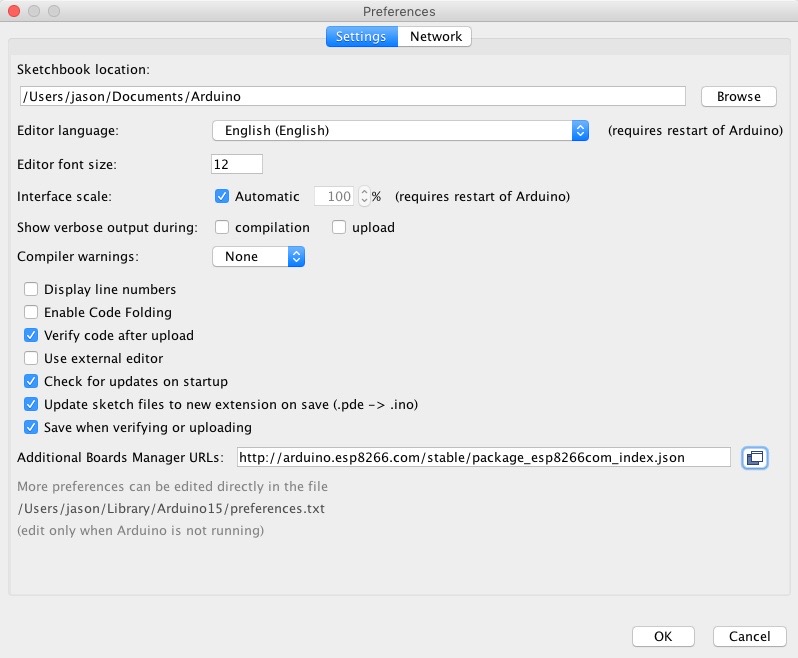Click the Cancel button
The image size is (798, 658).
point(750,637)
